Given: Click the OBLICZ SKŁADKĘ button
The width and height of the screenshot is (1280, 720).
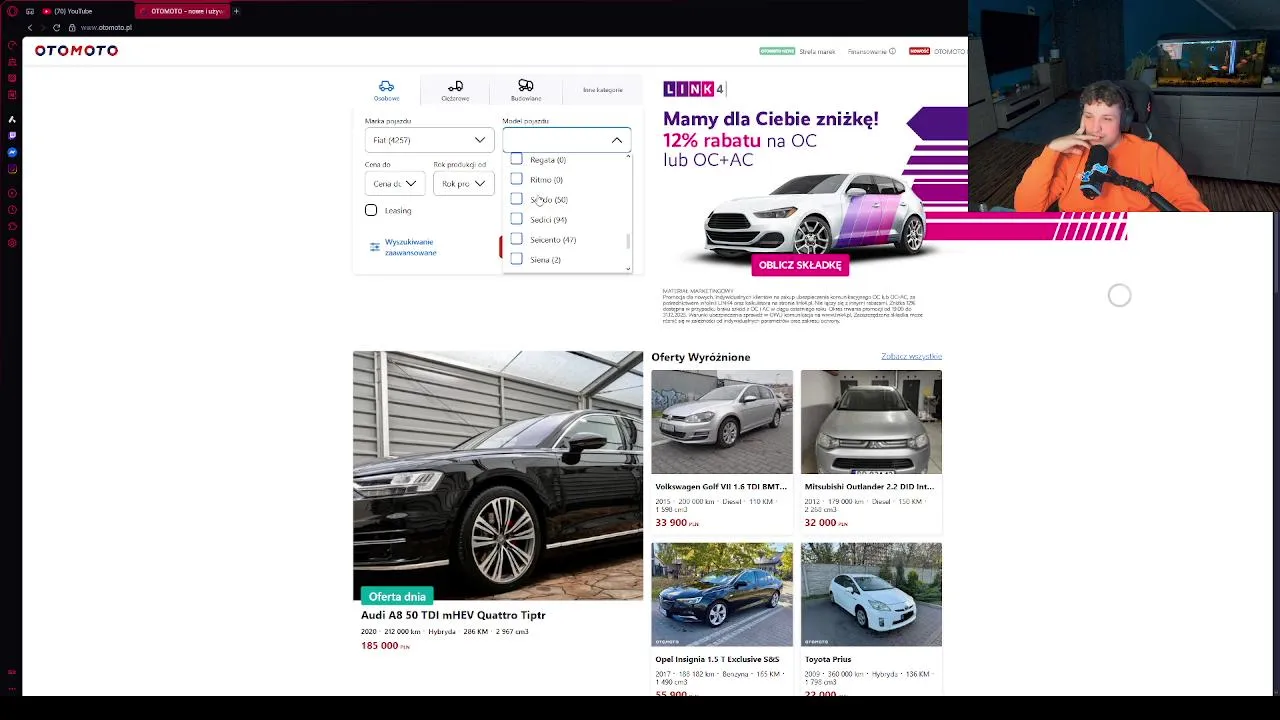Looking at the screenshot, I should [800, 265].
